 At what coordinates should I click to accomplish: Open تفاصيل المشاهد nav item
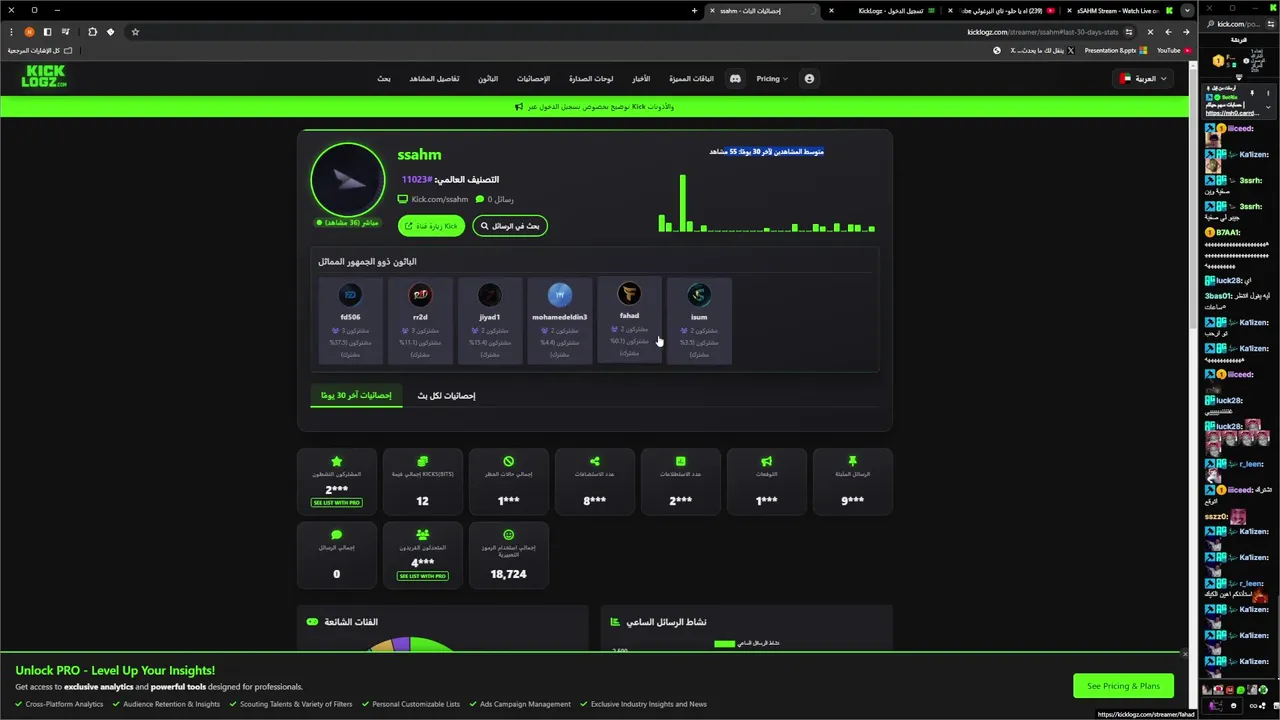pyautogui.click(x=434, y=78)
